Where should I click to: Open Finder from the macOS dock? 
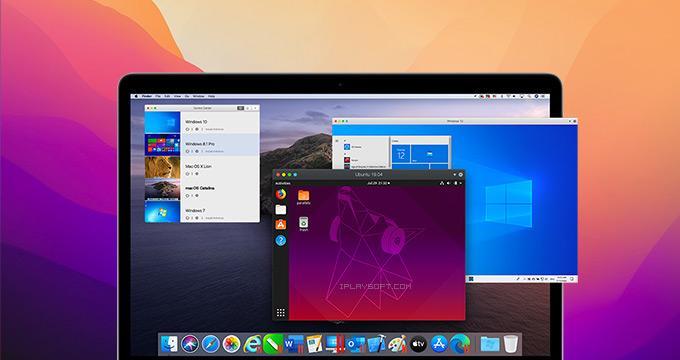coord(169,344)
